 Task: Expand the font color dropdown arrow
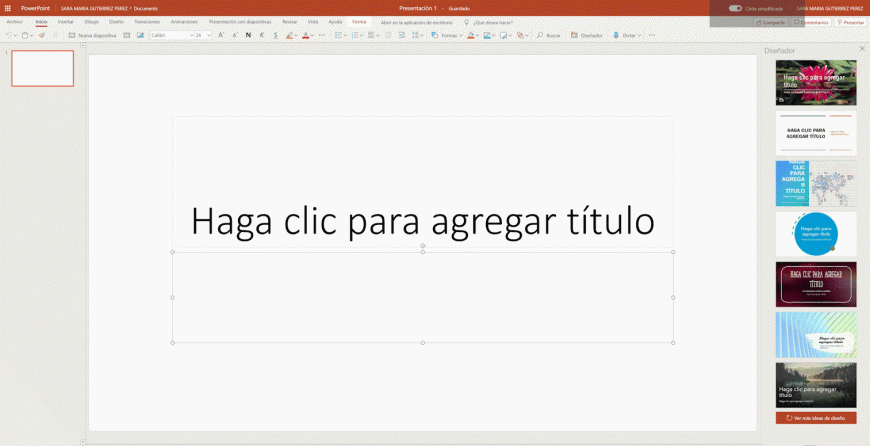tap(312, 36)
